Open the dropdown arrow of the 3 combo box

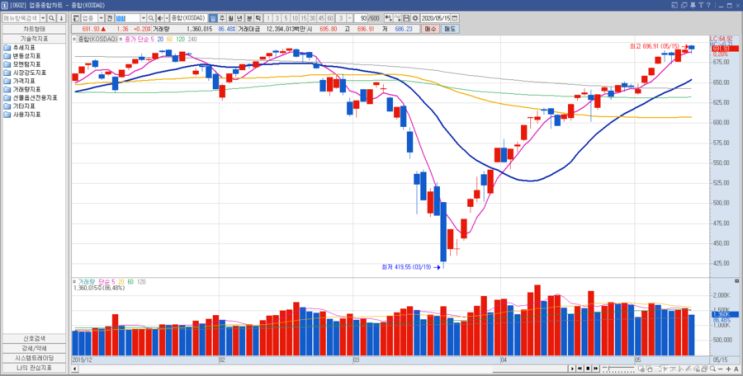(350, 18)
